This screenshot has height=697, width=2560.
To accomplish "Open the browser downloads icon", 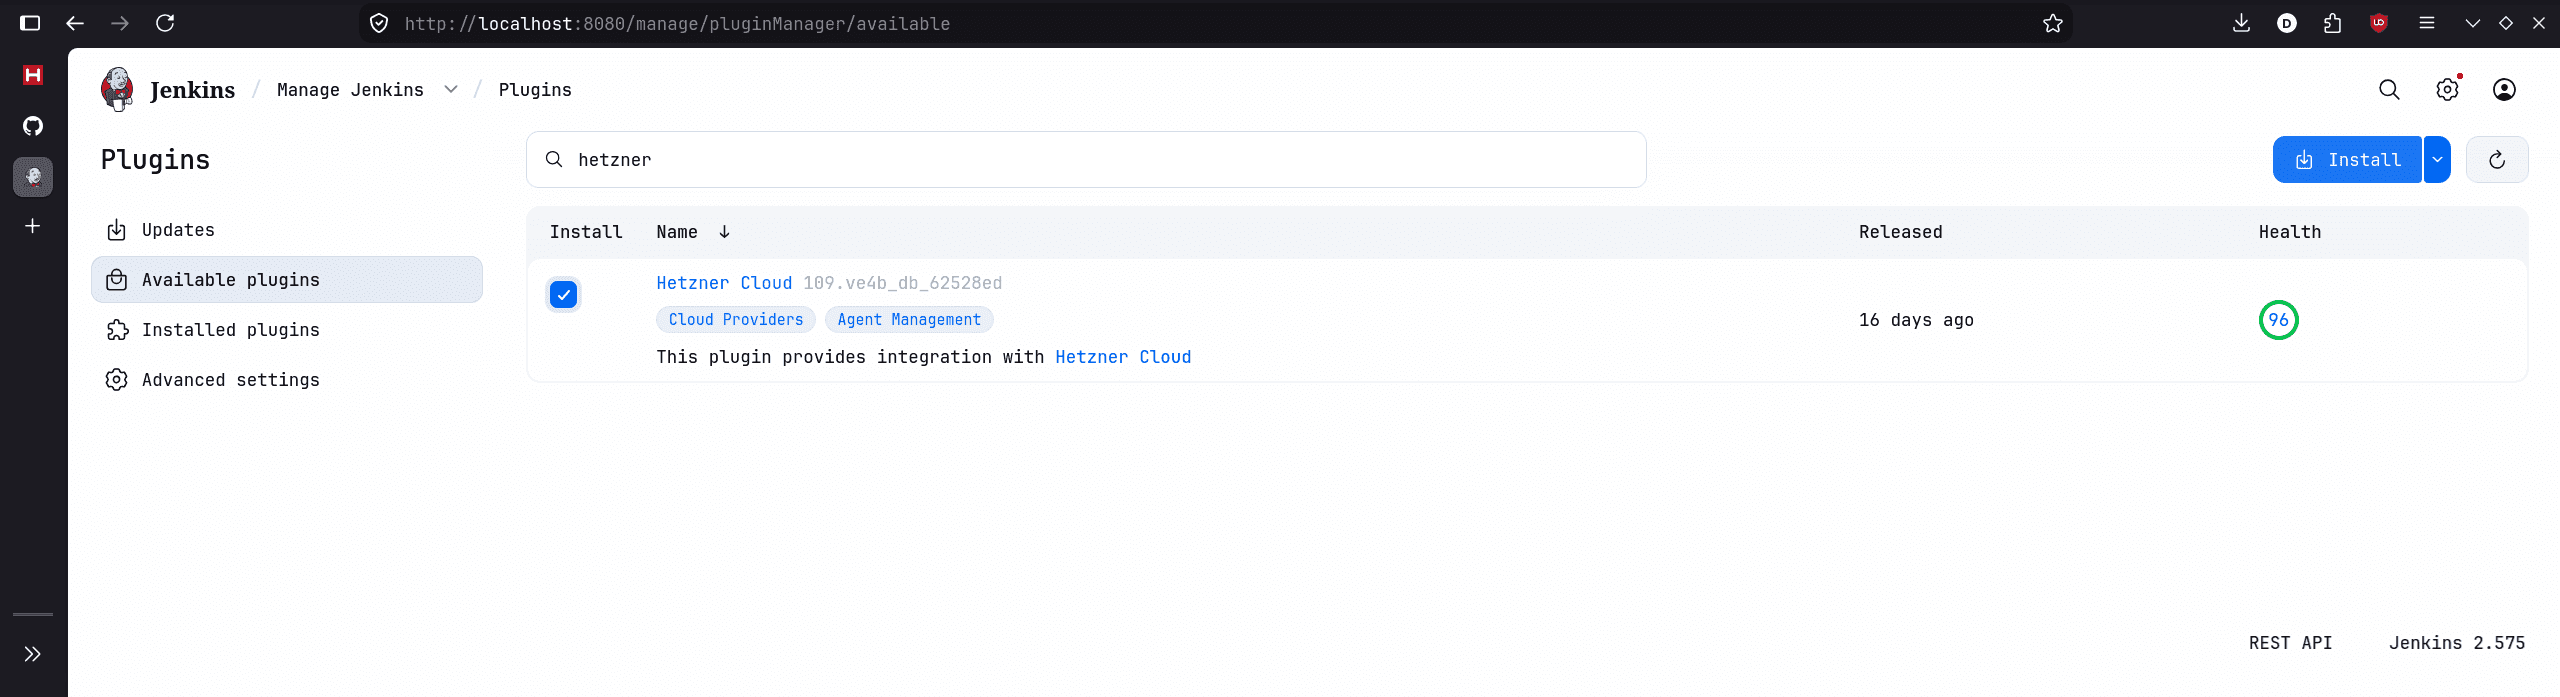I will coord(2241,23).
